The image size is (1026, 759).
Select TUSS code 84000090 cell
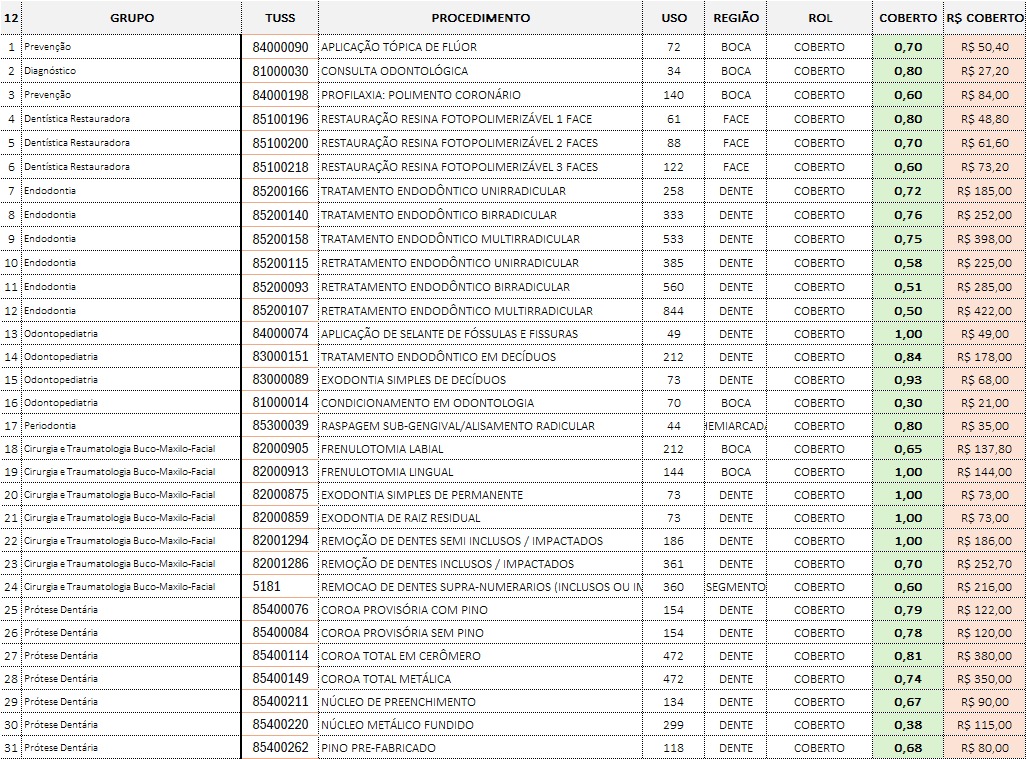coord(280,47)
